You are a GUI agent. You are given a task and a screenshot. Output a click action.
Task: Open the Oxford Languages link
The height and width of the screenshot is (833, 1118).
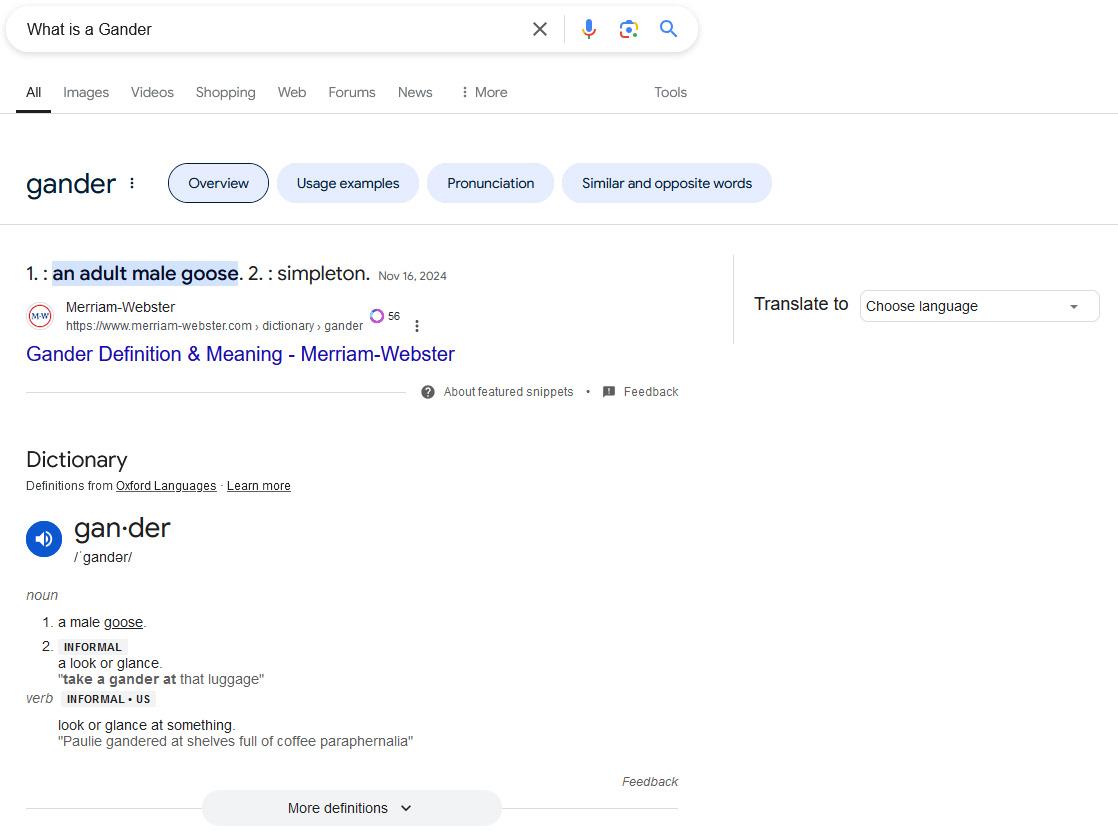click(x=166, y=486)
